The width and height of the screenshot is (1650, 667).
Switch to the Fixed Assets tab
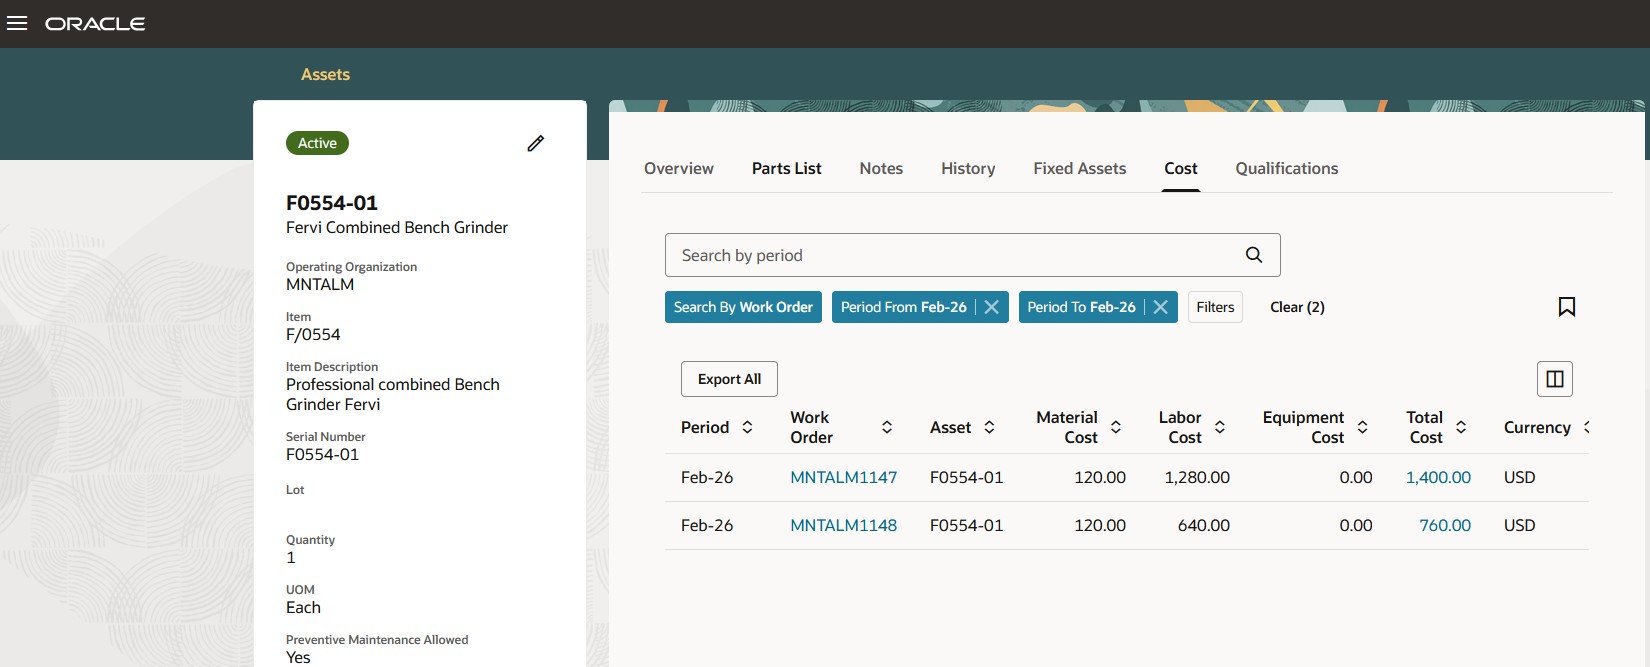point(1080,168)
